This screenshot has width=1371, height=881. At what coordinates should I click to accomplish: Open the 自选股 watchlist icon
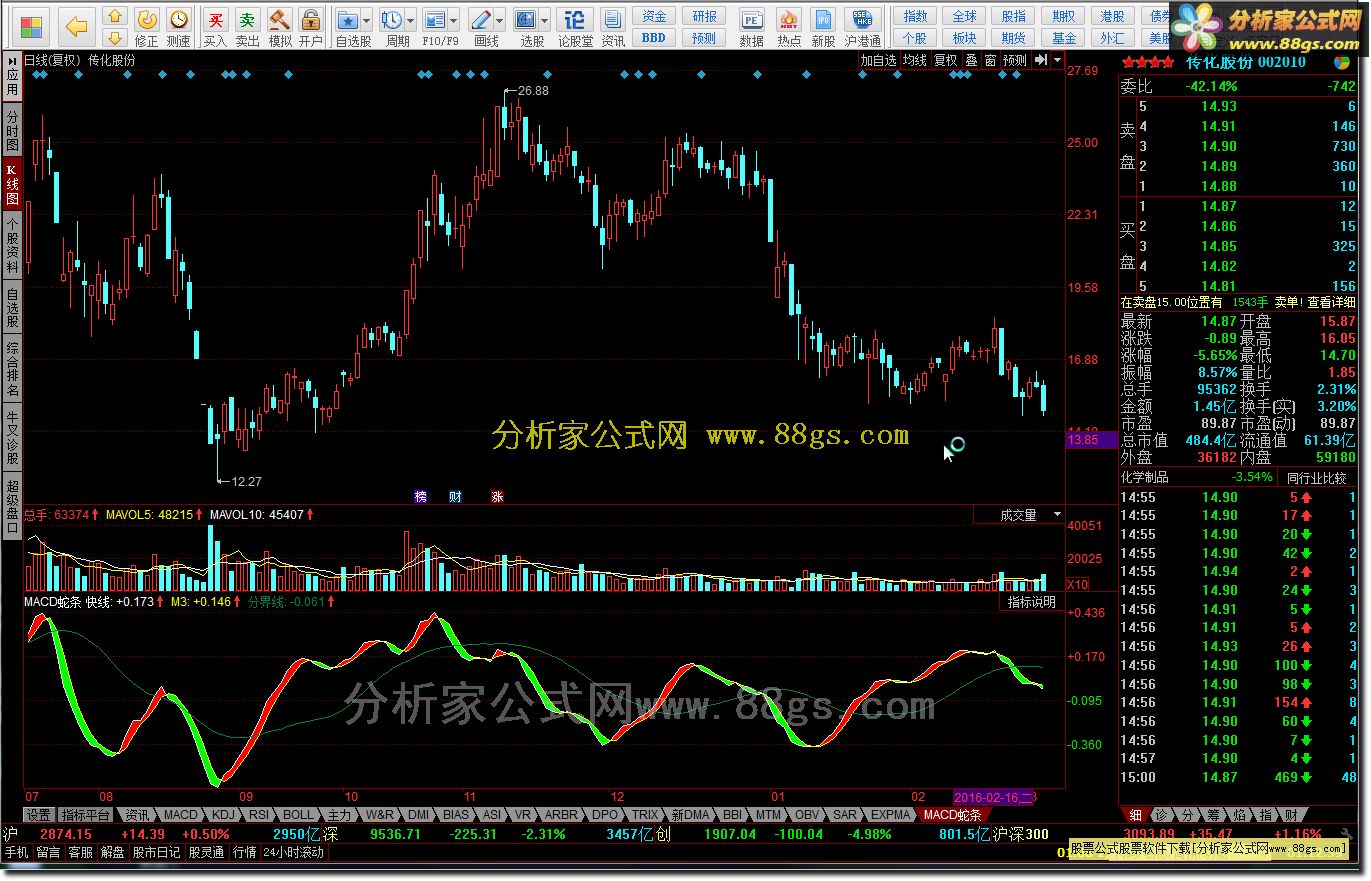[x=348, y=20]
